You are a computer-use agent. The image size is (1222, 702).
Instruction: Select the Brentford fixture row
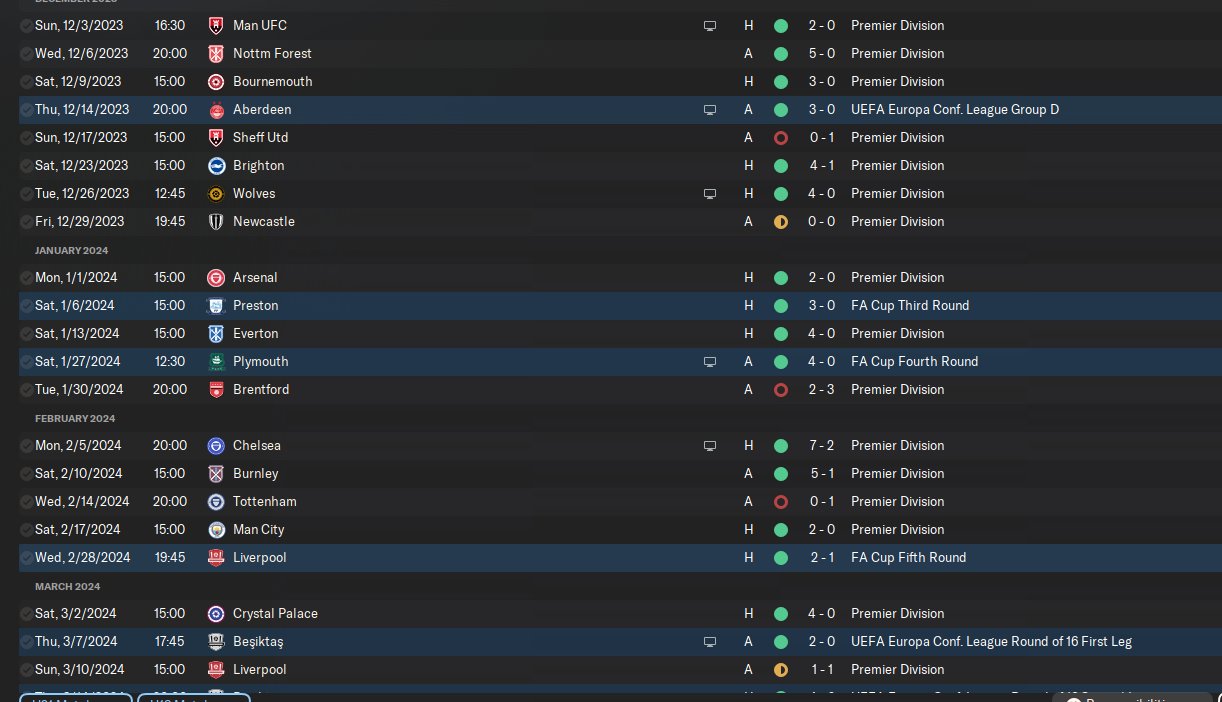click(500, 389)
